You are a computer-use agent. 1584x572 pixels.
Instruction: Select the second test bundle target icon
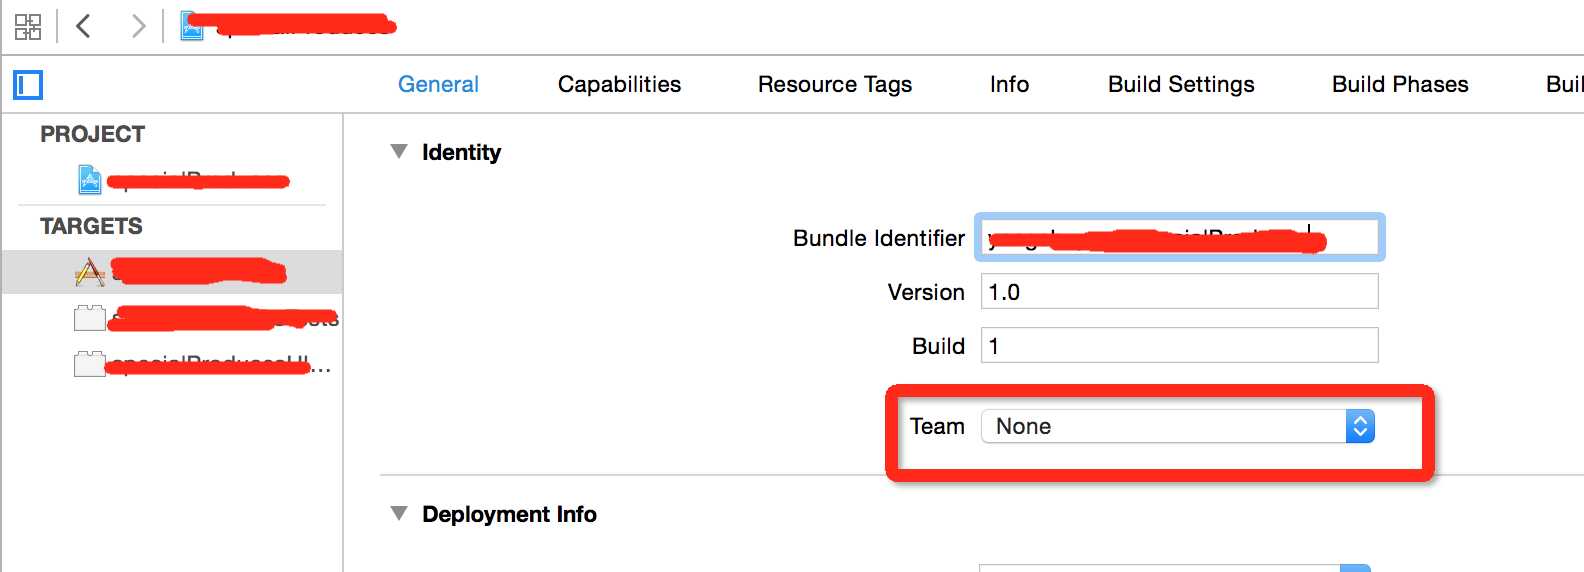[89, 364]
